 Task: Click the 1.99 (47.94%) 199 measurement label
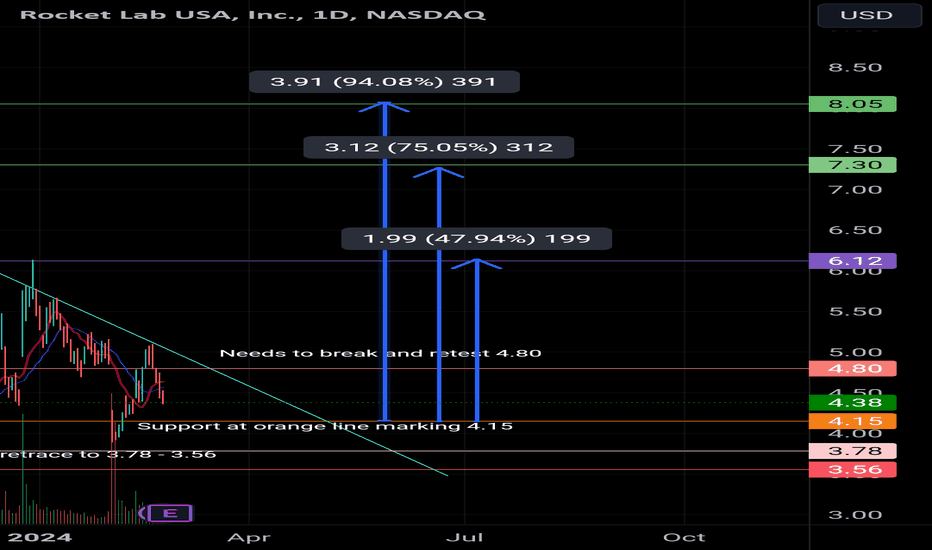coord(476,238)
